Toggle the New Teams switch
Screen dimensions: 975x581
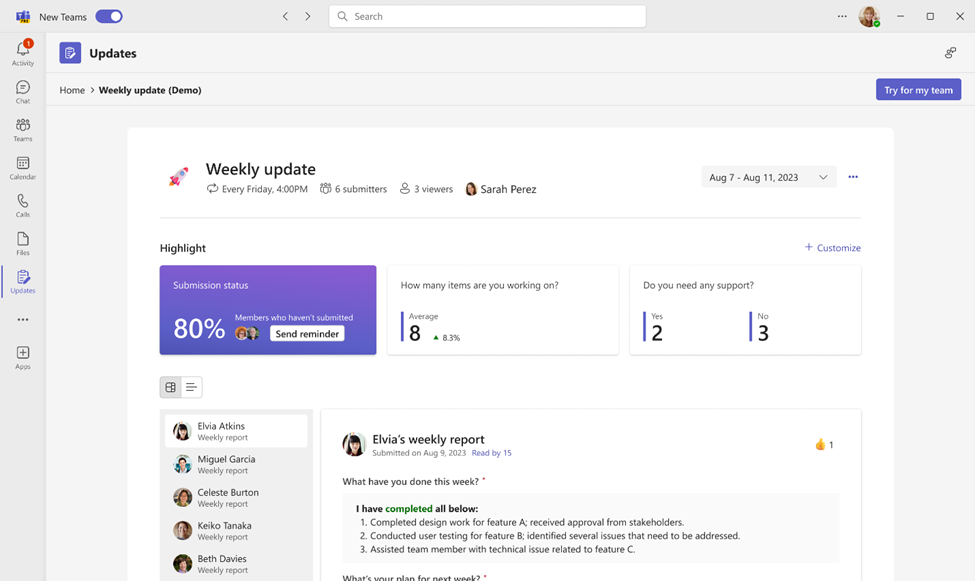(x=109, y=16)
